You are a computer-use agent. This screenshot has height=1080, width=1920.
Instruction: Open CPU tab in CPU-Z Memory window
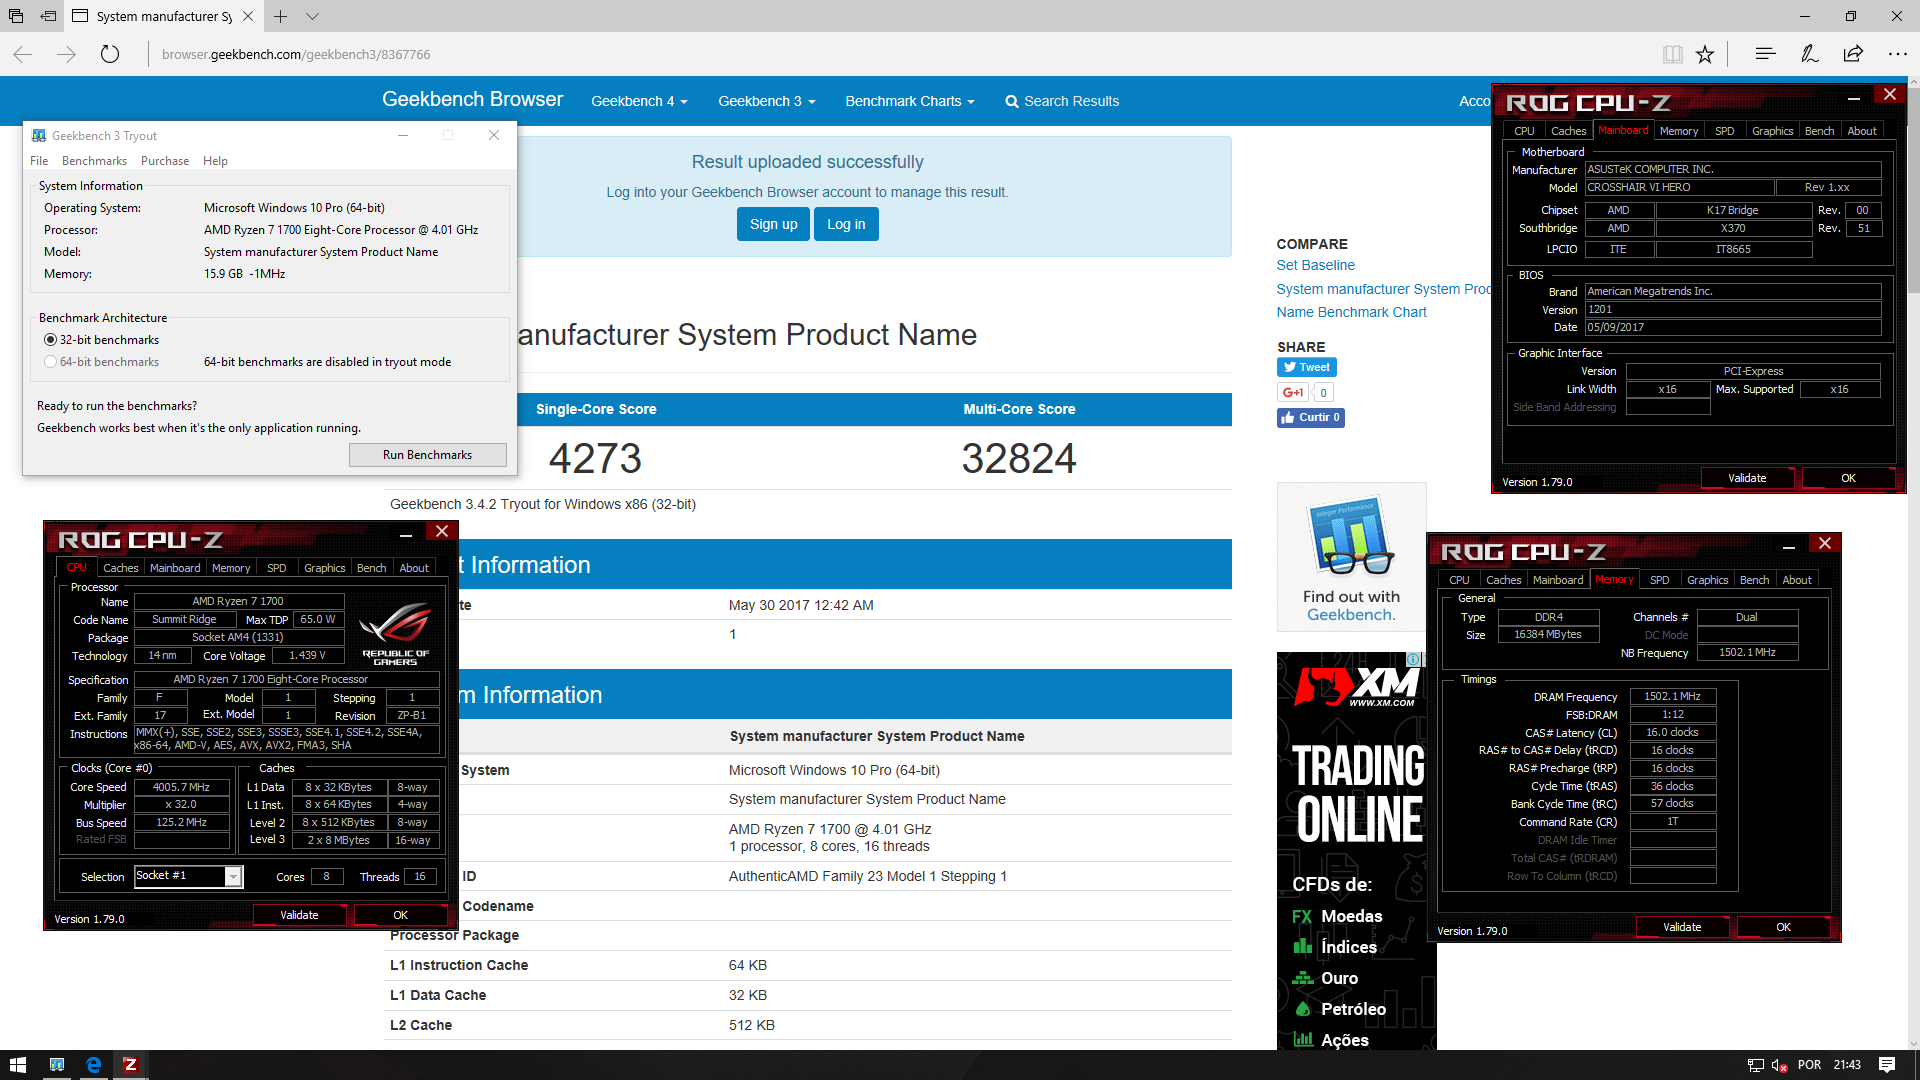pos(1460,580)
